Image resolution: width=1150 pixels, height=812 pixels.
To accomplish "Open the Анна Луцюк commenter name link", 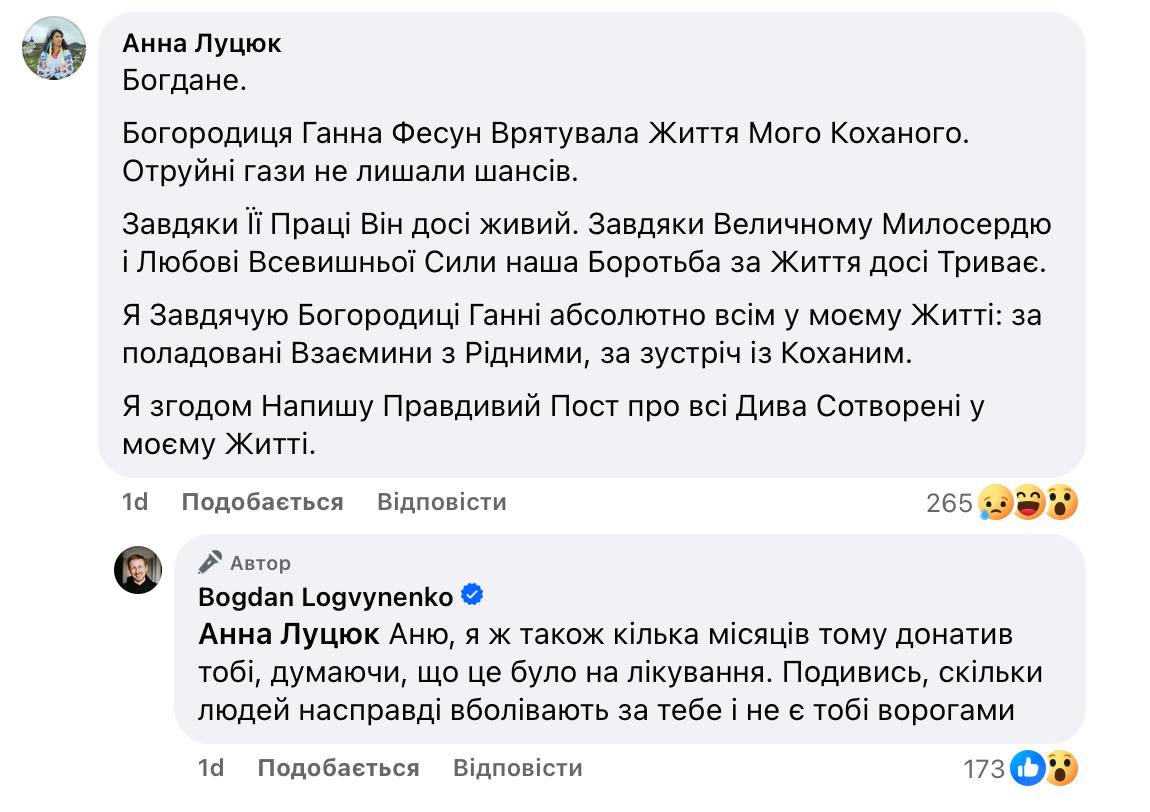I will tap(201, 44).
